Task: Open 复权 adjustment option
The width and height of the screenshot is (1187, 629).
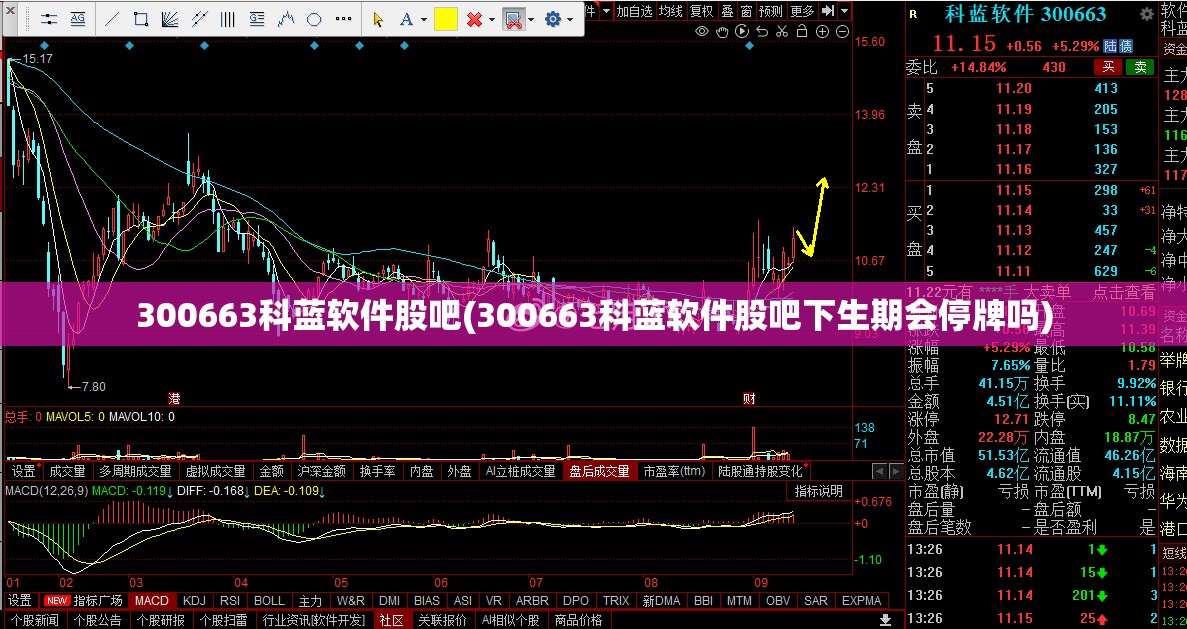Action: [702, 11]
